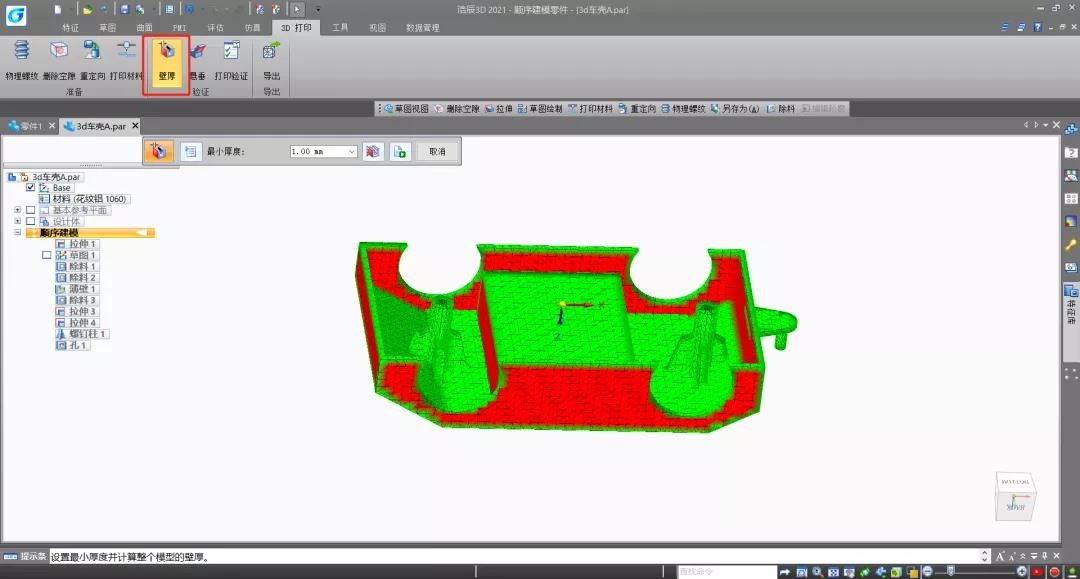Close the 3d车壳A.par document tab
1080x579 pixels.
click(135, 125)
